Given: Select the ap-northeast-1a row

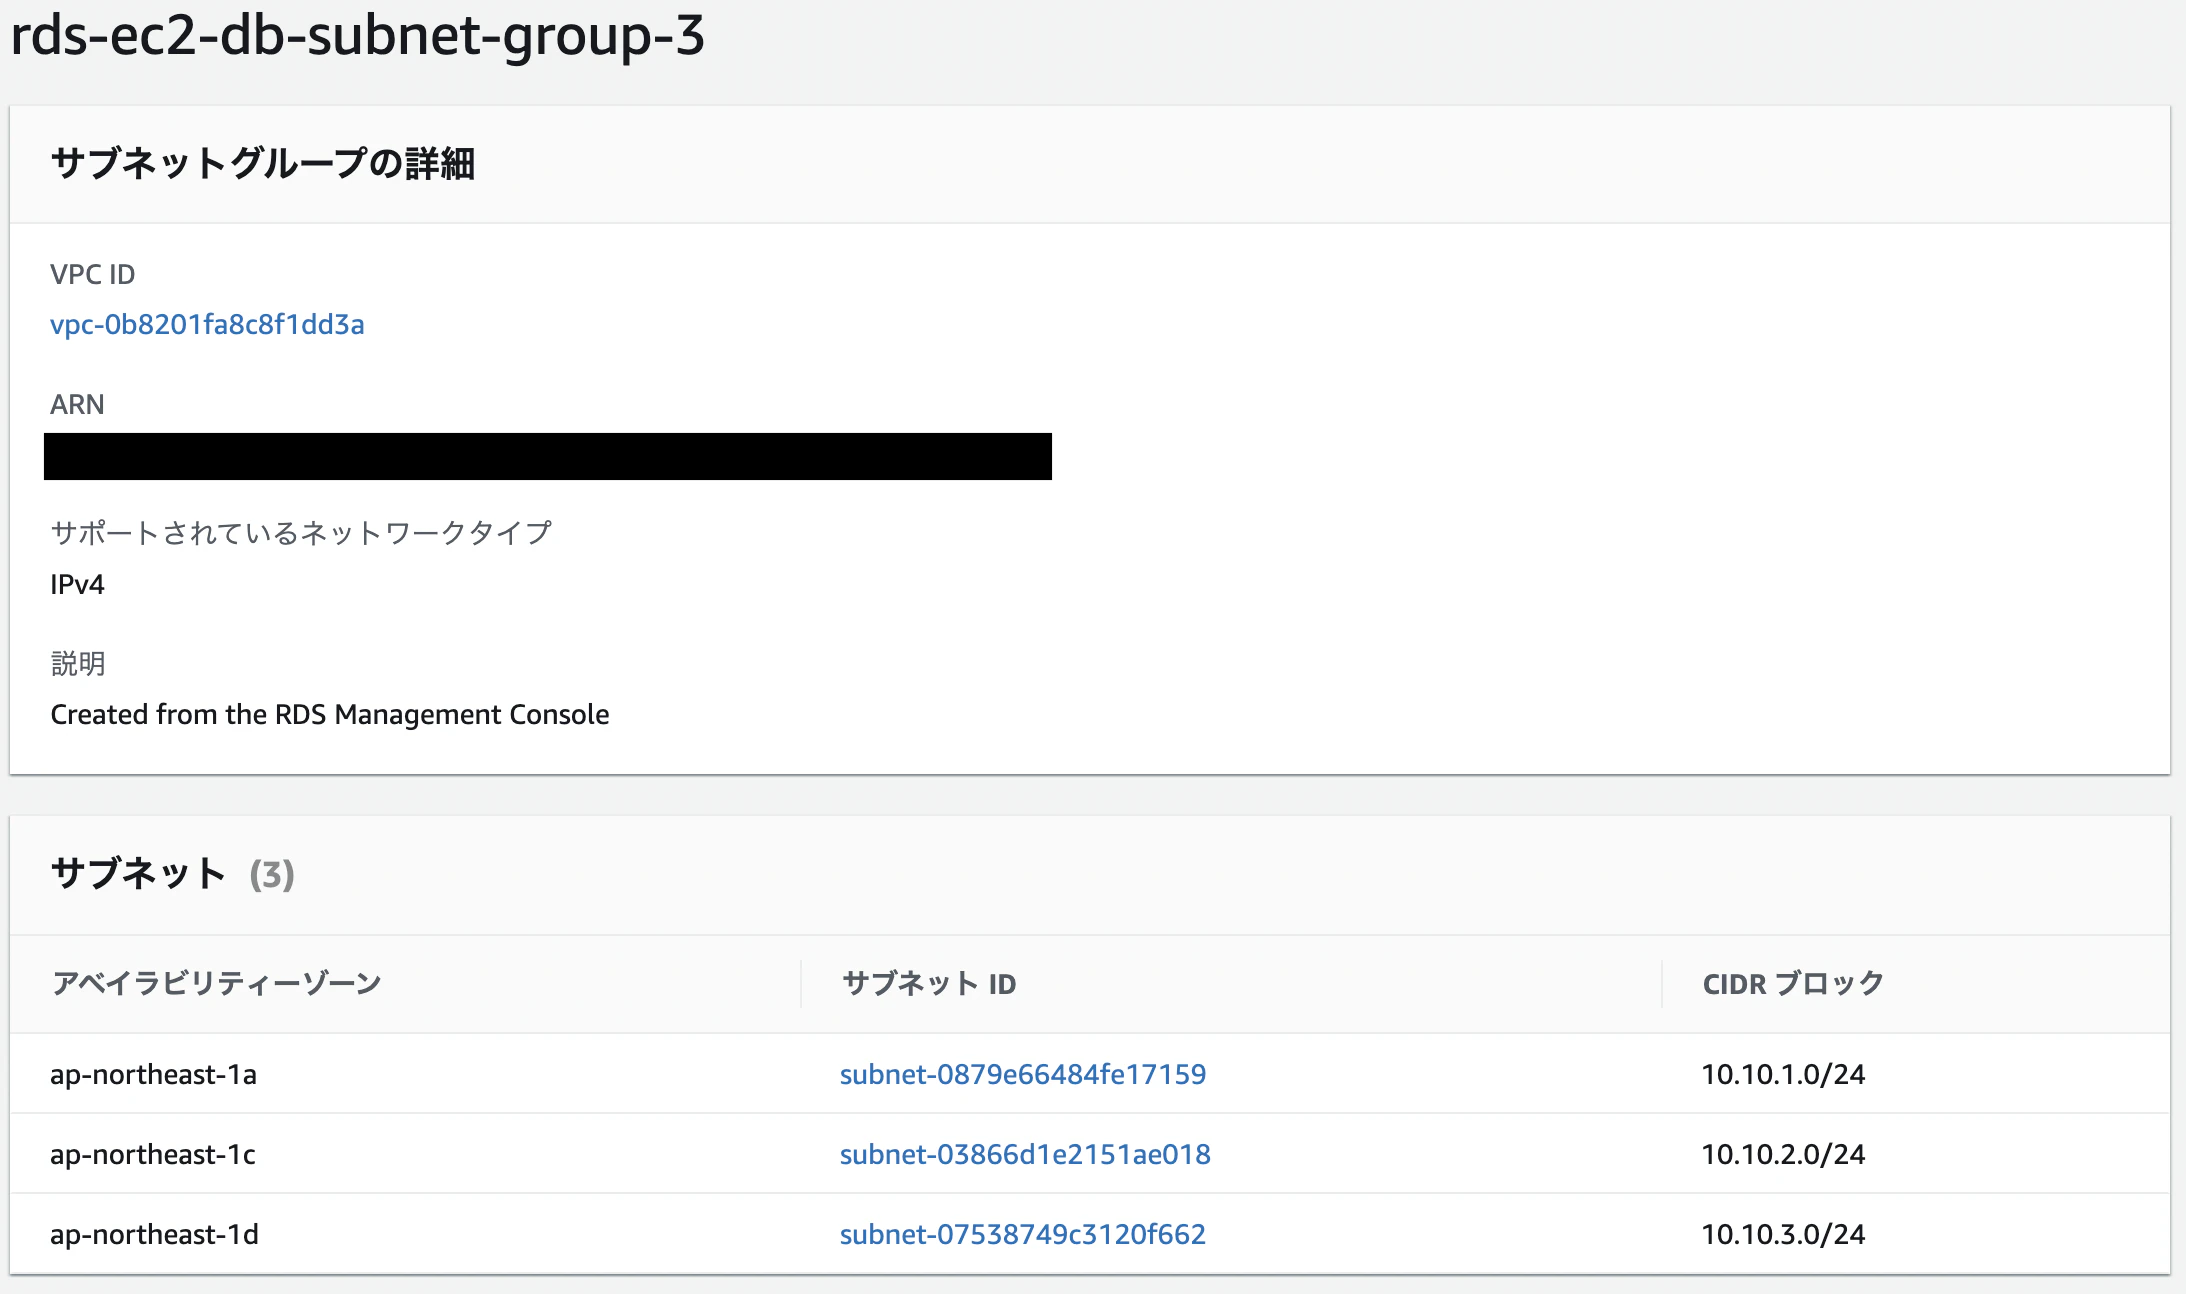Looking at the screenshot, I should tap(1090, 1074).
